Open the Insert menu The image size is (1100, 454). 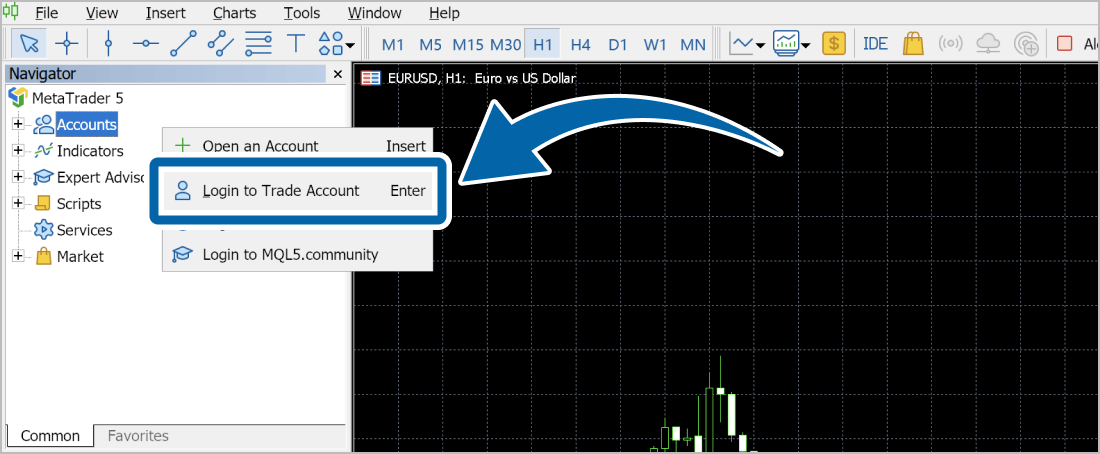[x=166, y=13]
